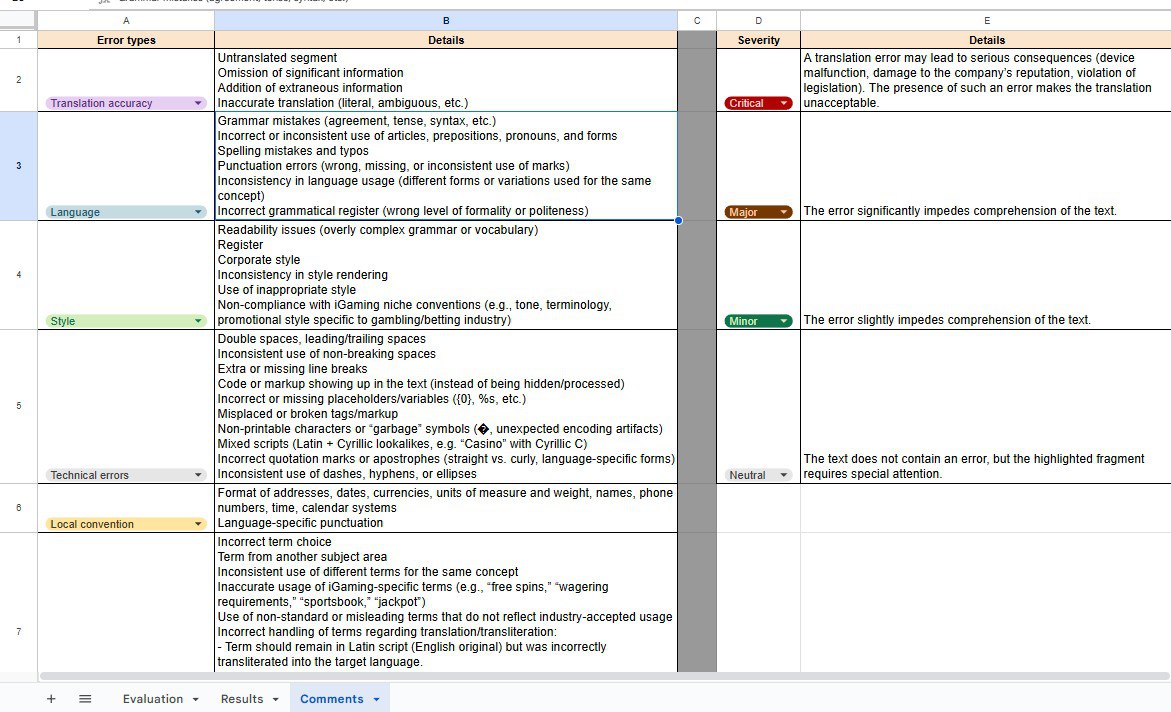
Task: Open the Major severity dropdown
Action: (784, 212)
